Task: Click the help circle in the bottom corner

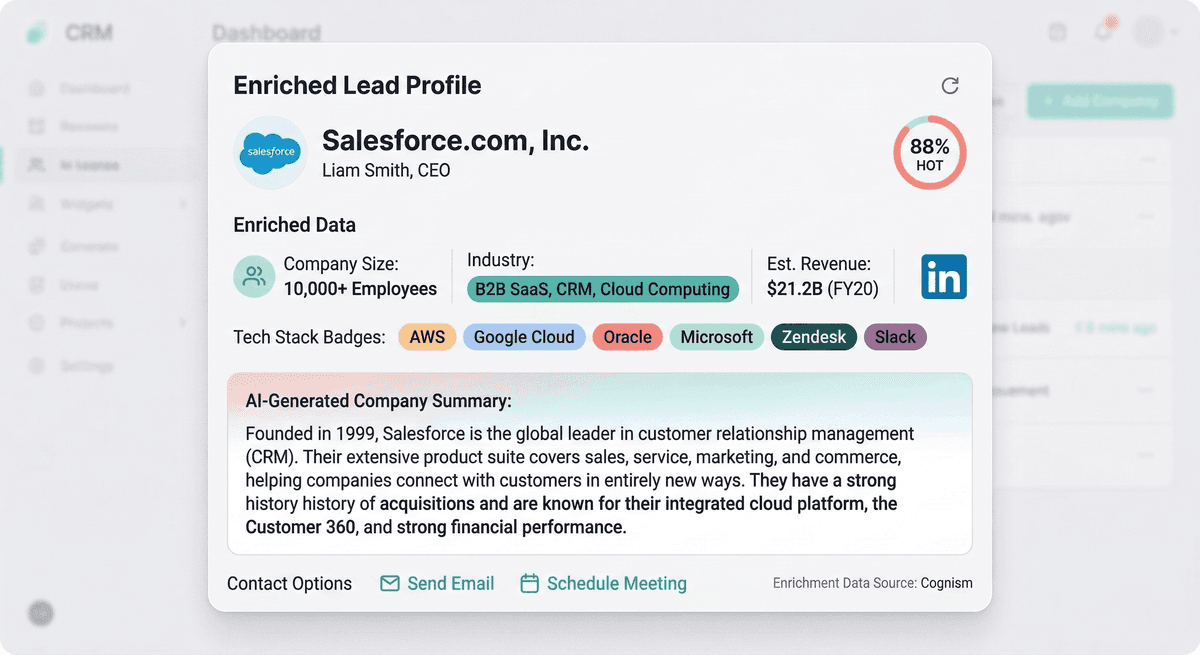Action: pyautogui.click(x=40, y=613)
